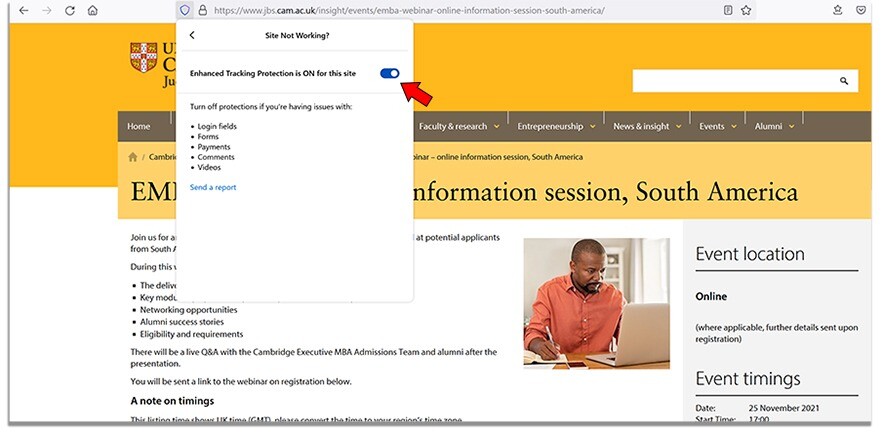
Task: Expand the Faculty & research dropdown arrow
Action: [497, 127]
